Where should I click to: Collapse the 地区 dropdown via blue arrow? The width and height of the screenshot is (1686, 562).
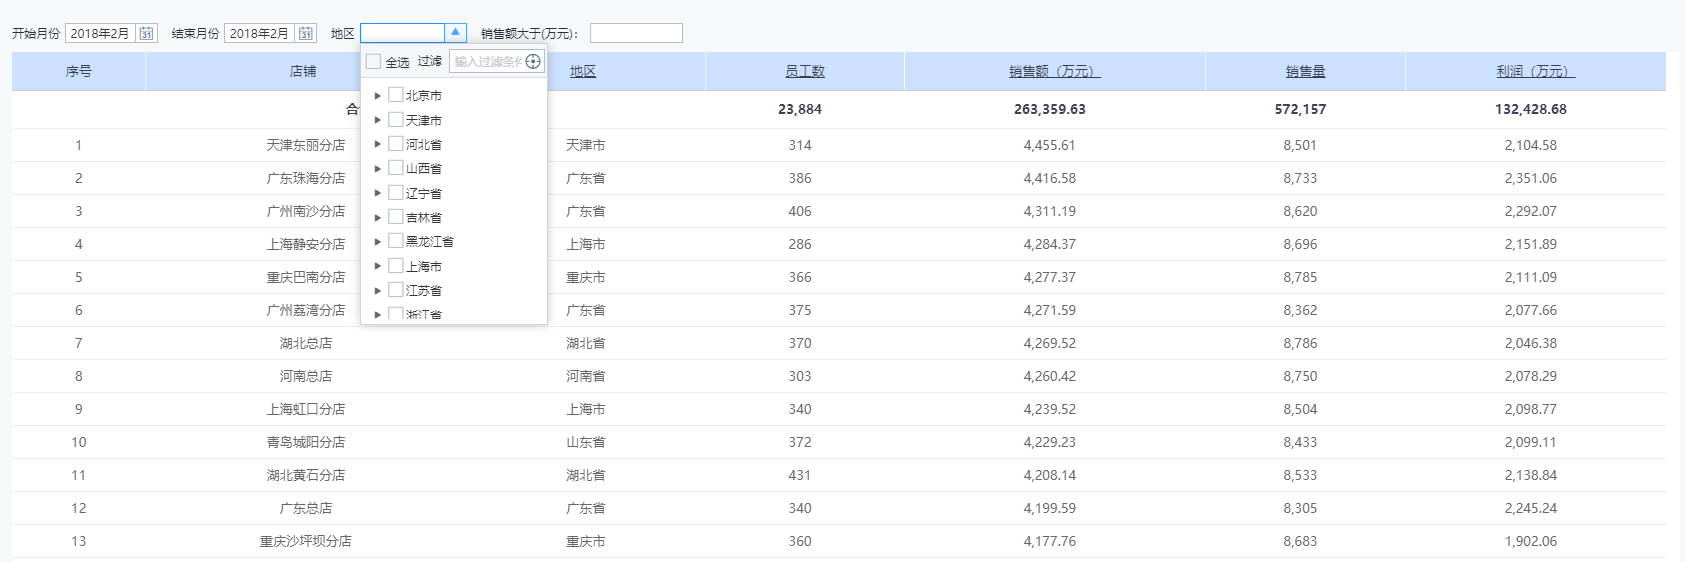click(x=455, y=33)
